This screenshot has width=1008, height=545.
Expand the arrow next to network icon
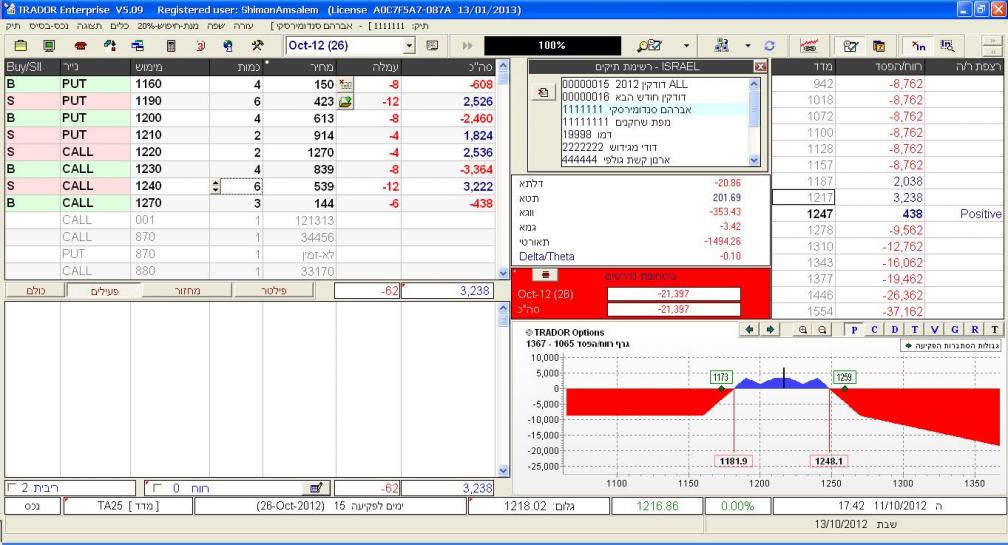tap(750, 46)
